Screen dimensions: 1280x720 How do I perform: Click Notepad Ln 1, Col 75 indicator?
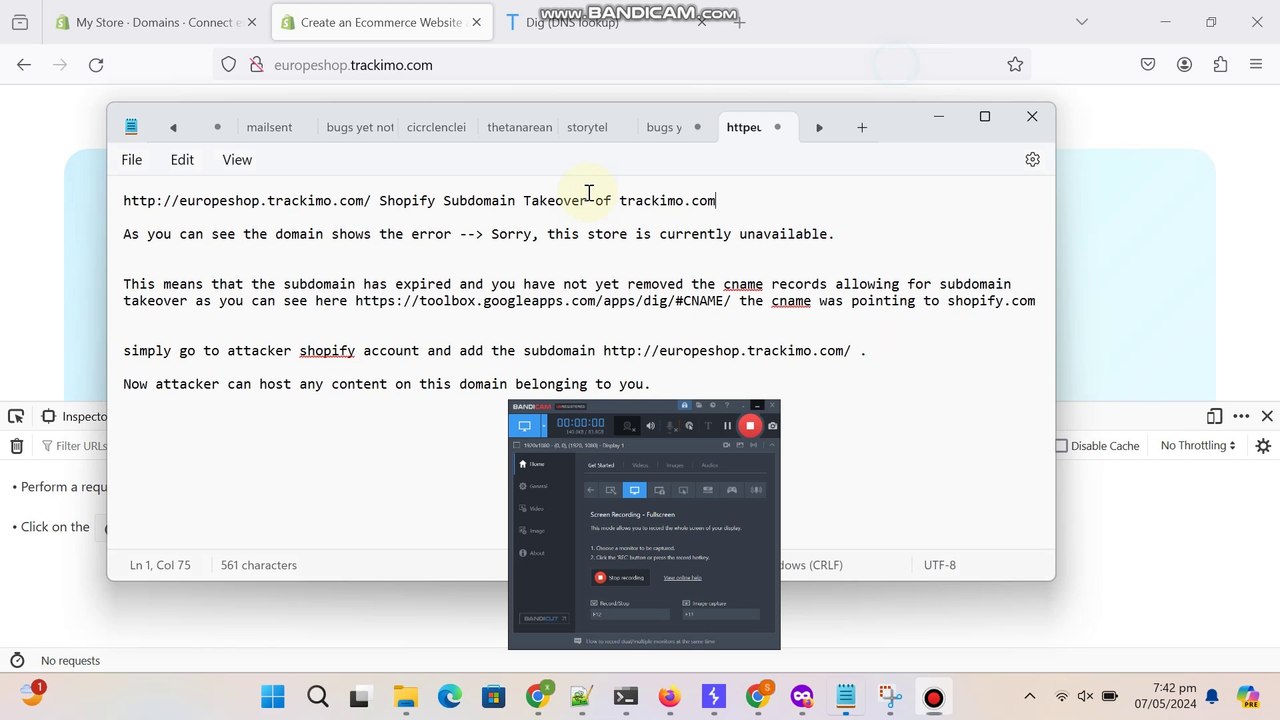[x=160, y=565]
